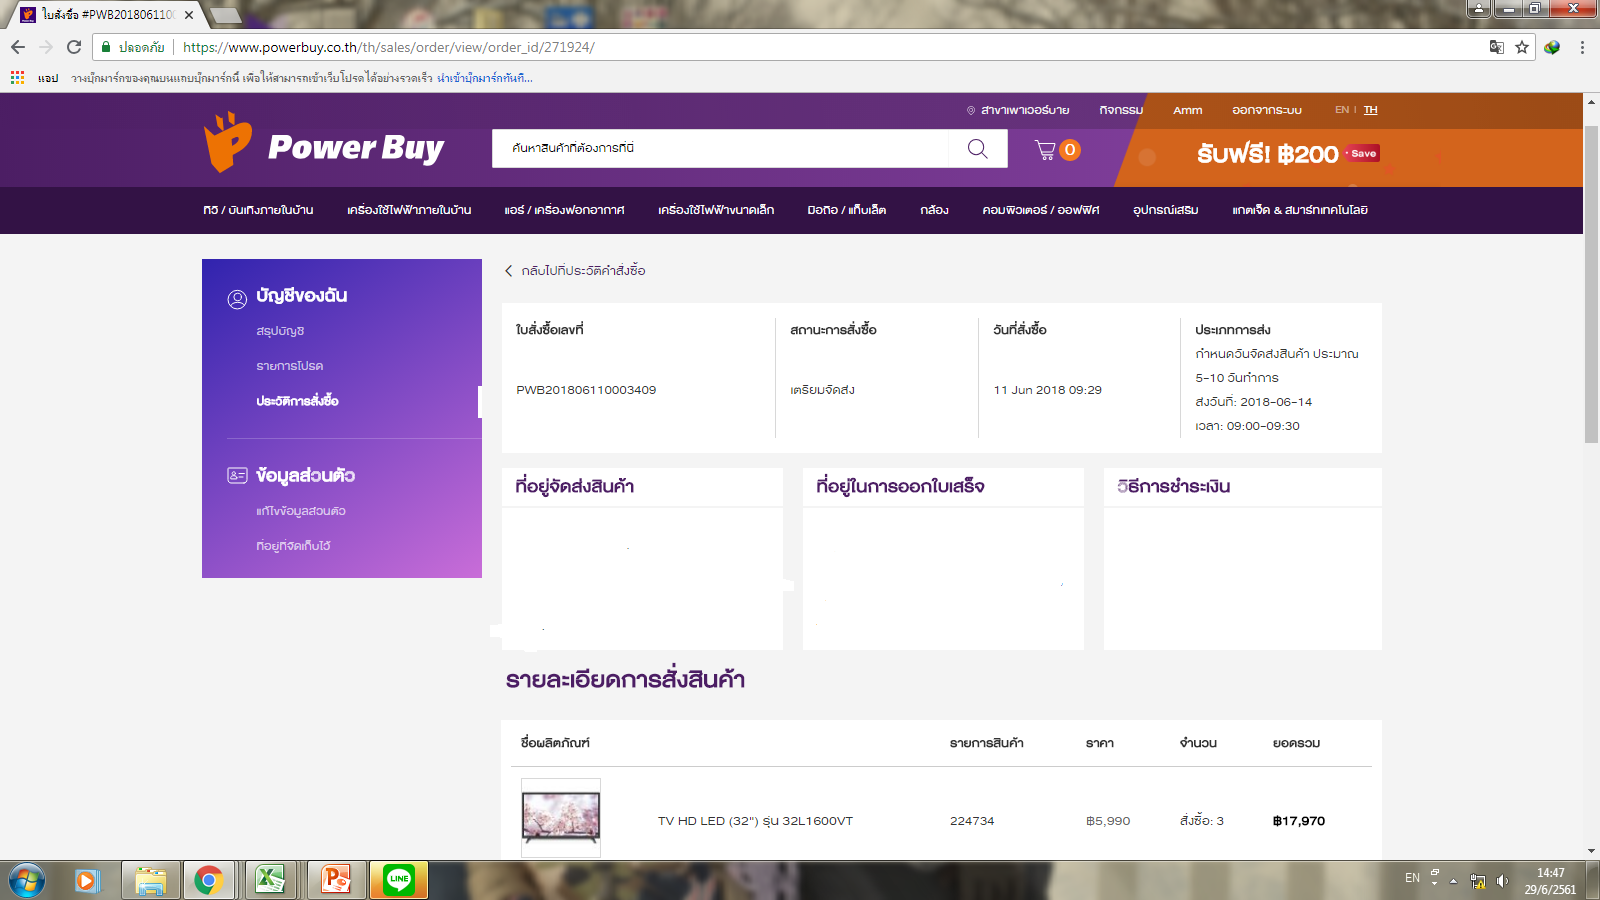
Task: Bookmark this page with star icon
Action: pos(1522,47)
